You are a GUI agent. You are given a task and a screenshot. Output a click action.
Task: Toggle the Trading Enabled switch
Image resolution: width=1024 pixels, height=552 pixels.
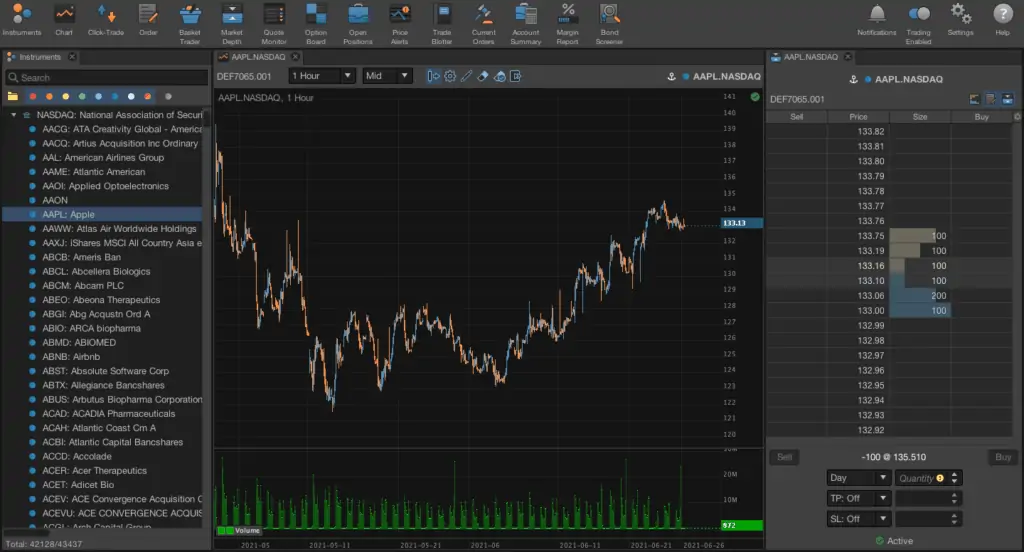[x=919, y=24]
